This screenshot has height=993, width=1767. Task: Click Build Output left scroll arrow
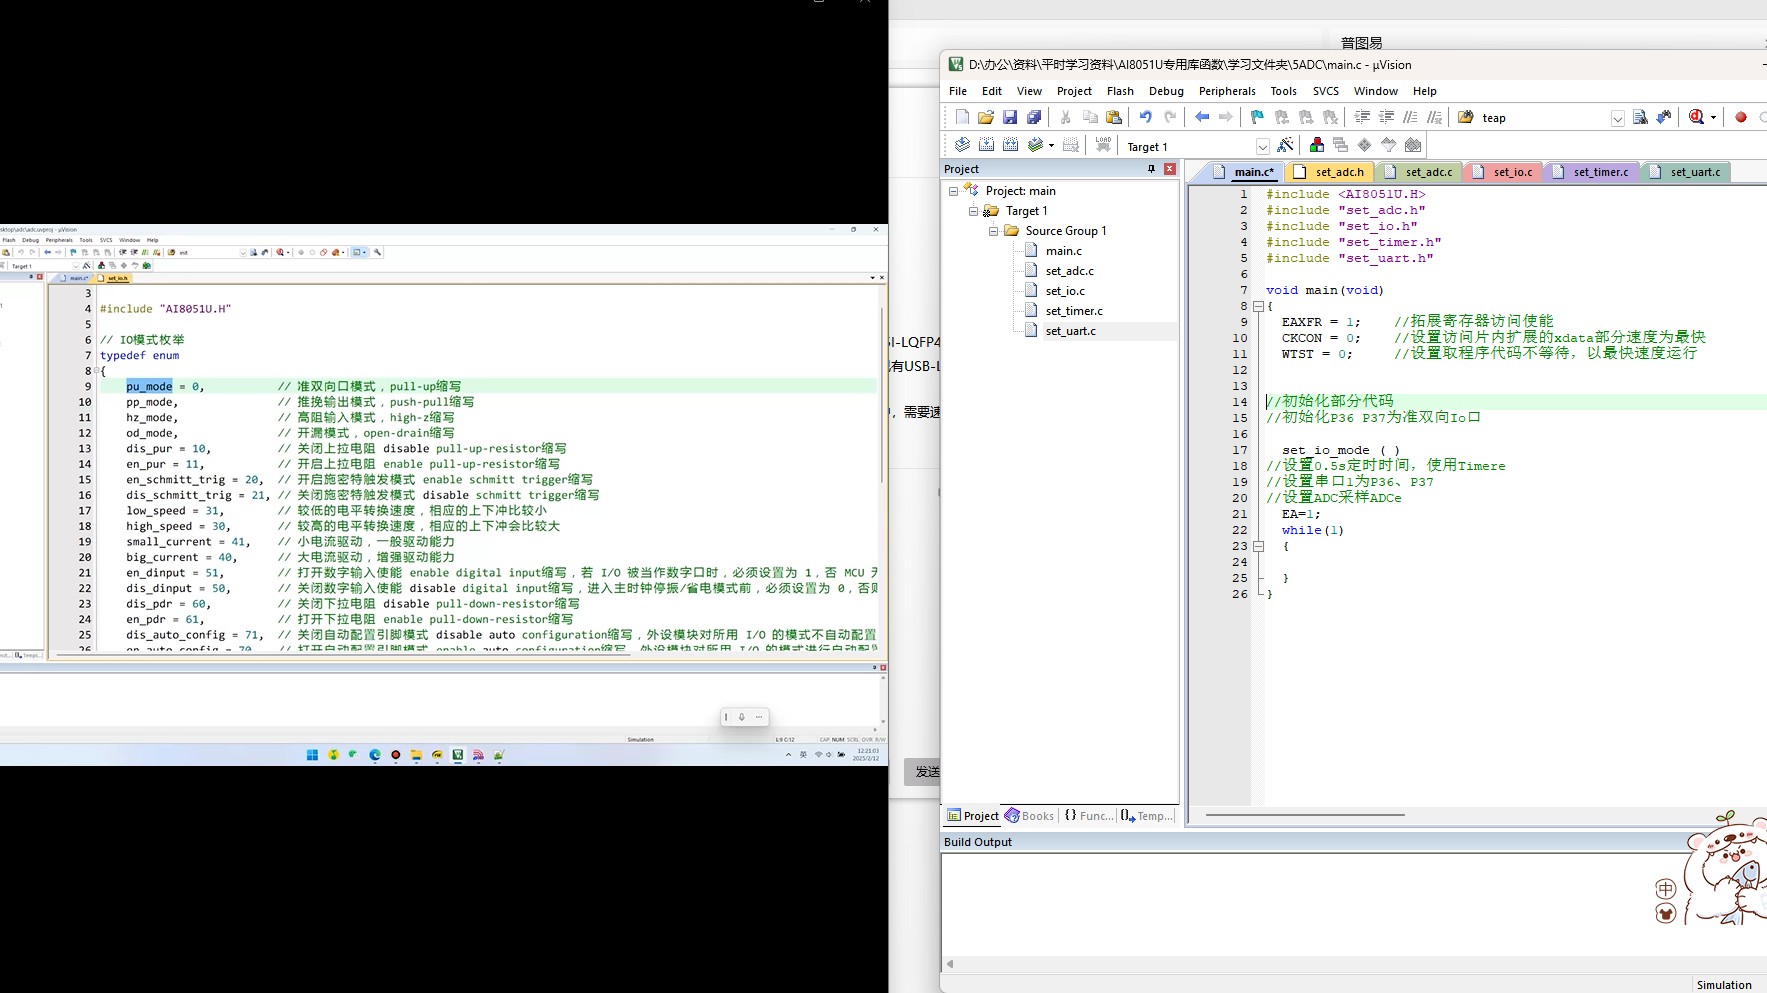(950, 964)
